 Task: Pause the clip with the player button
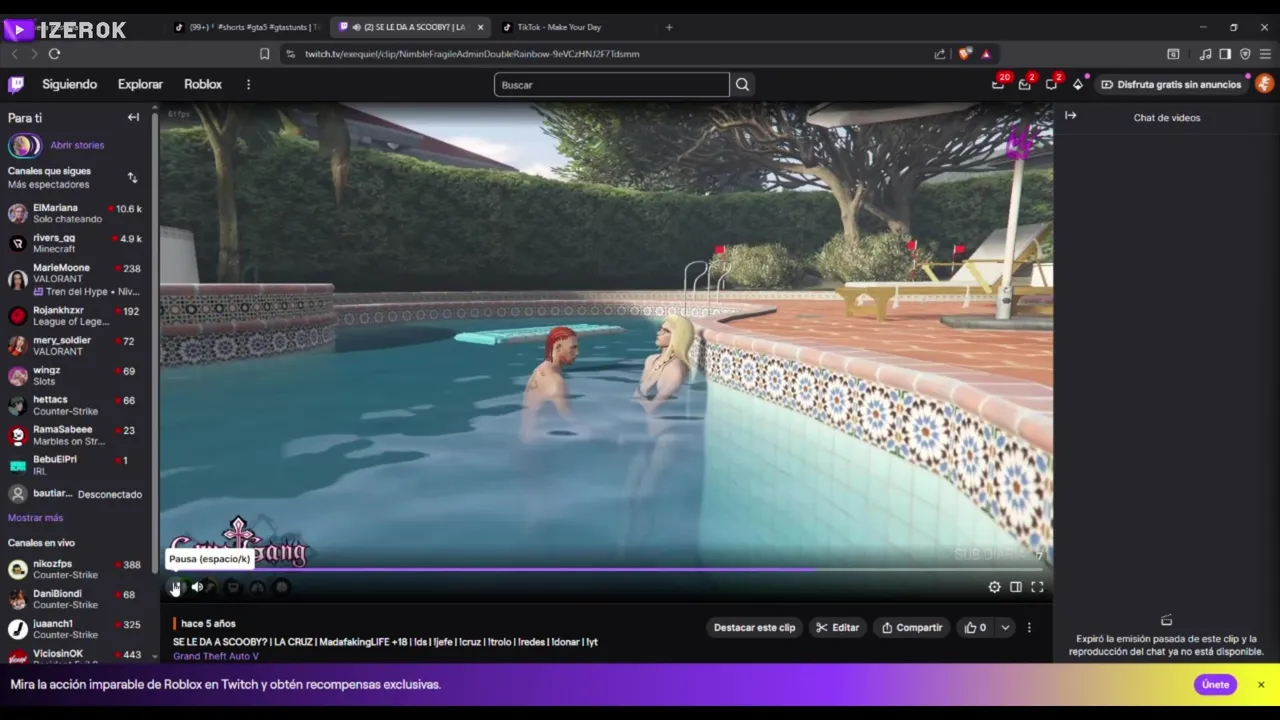click(x=176, y=587)
